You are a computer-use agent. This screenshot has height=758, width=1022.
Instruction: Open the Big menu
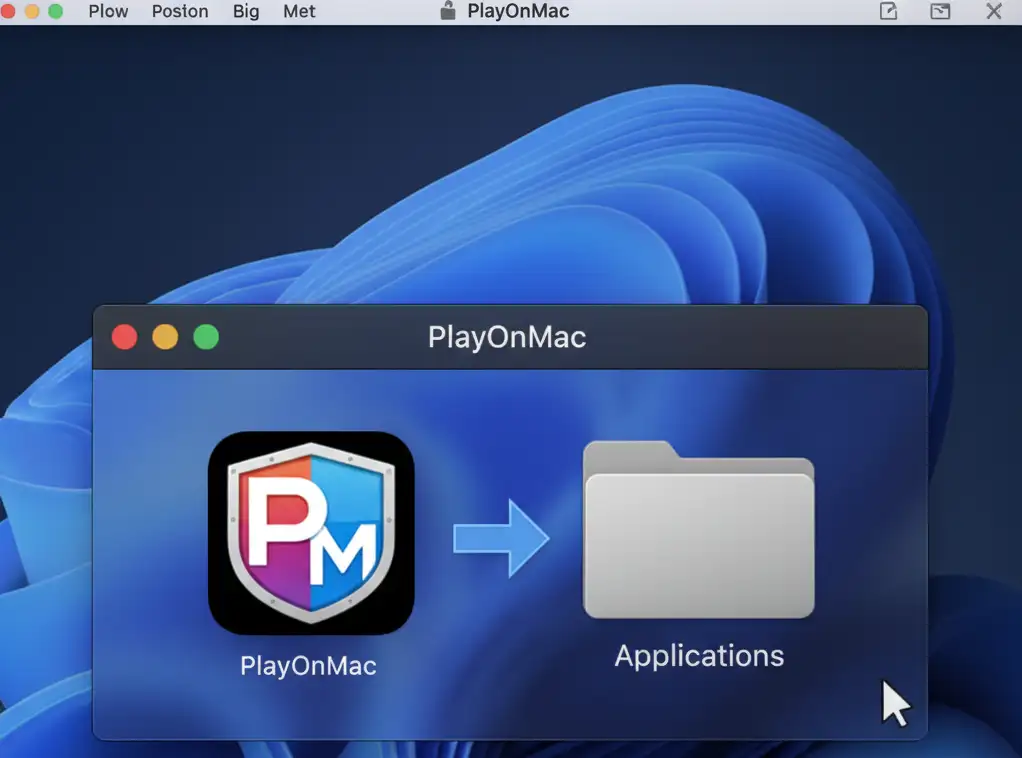point(245,11)
